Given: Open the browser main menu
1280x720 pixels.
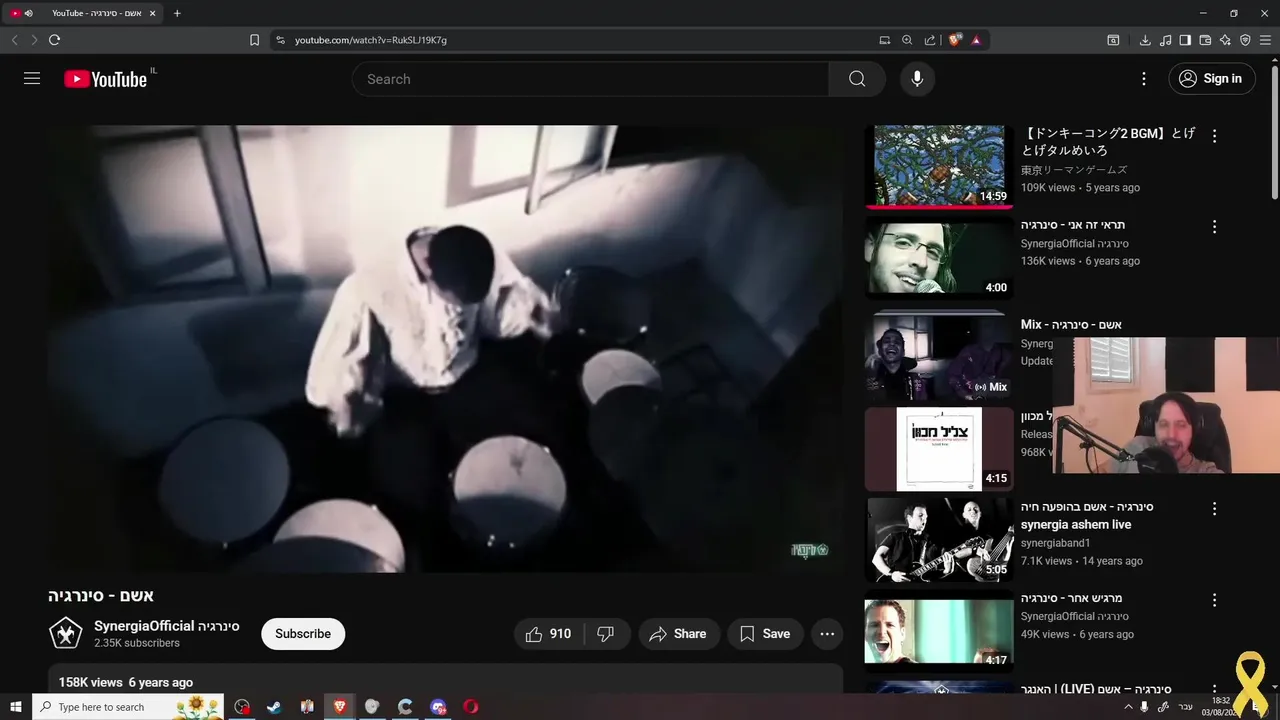Looking at the screenshot, I should 1266,40.
